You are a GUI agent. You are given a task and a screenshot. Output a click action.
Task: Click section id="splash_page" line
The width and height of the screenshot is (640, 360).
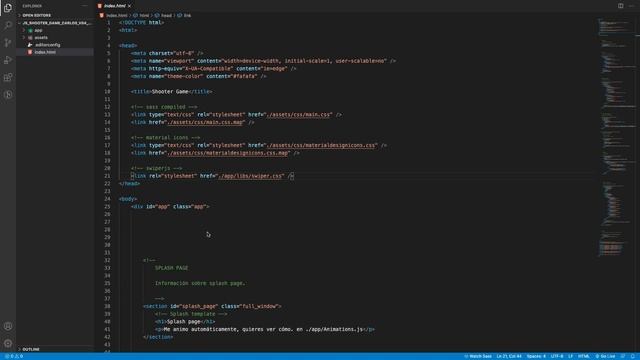[212, 307]
